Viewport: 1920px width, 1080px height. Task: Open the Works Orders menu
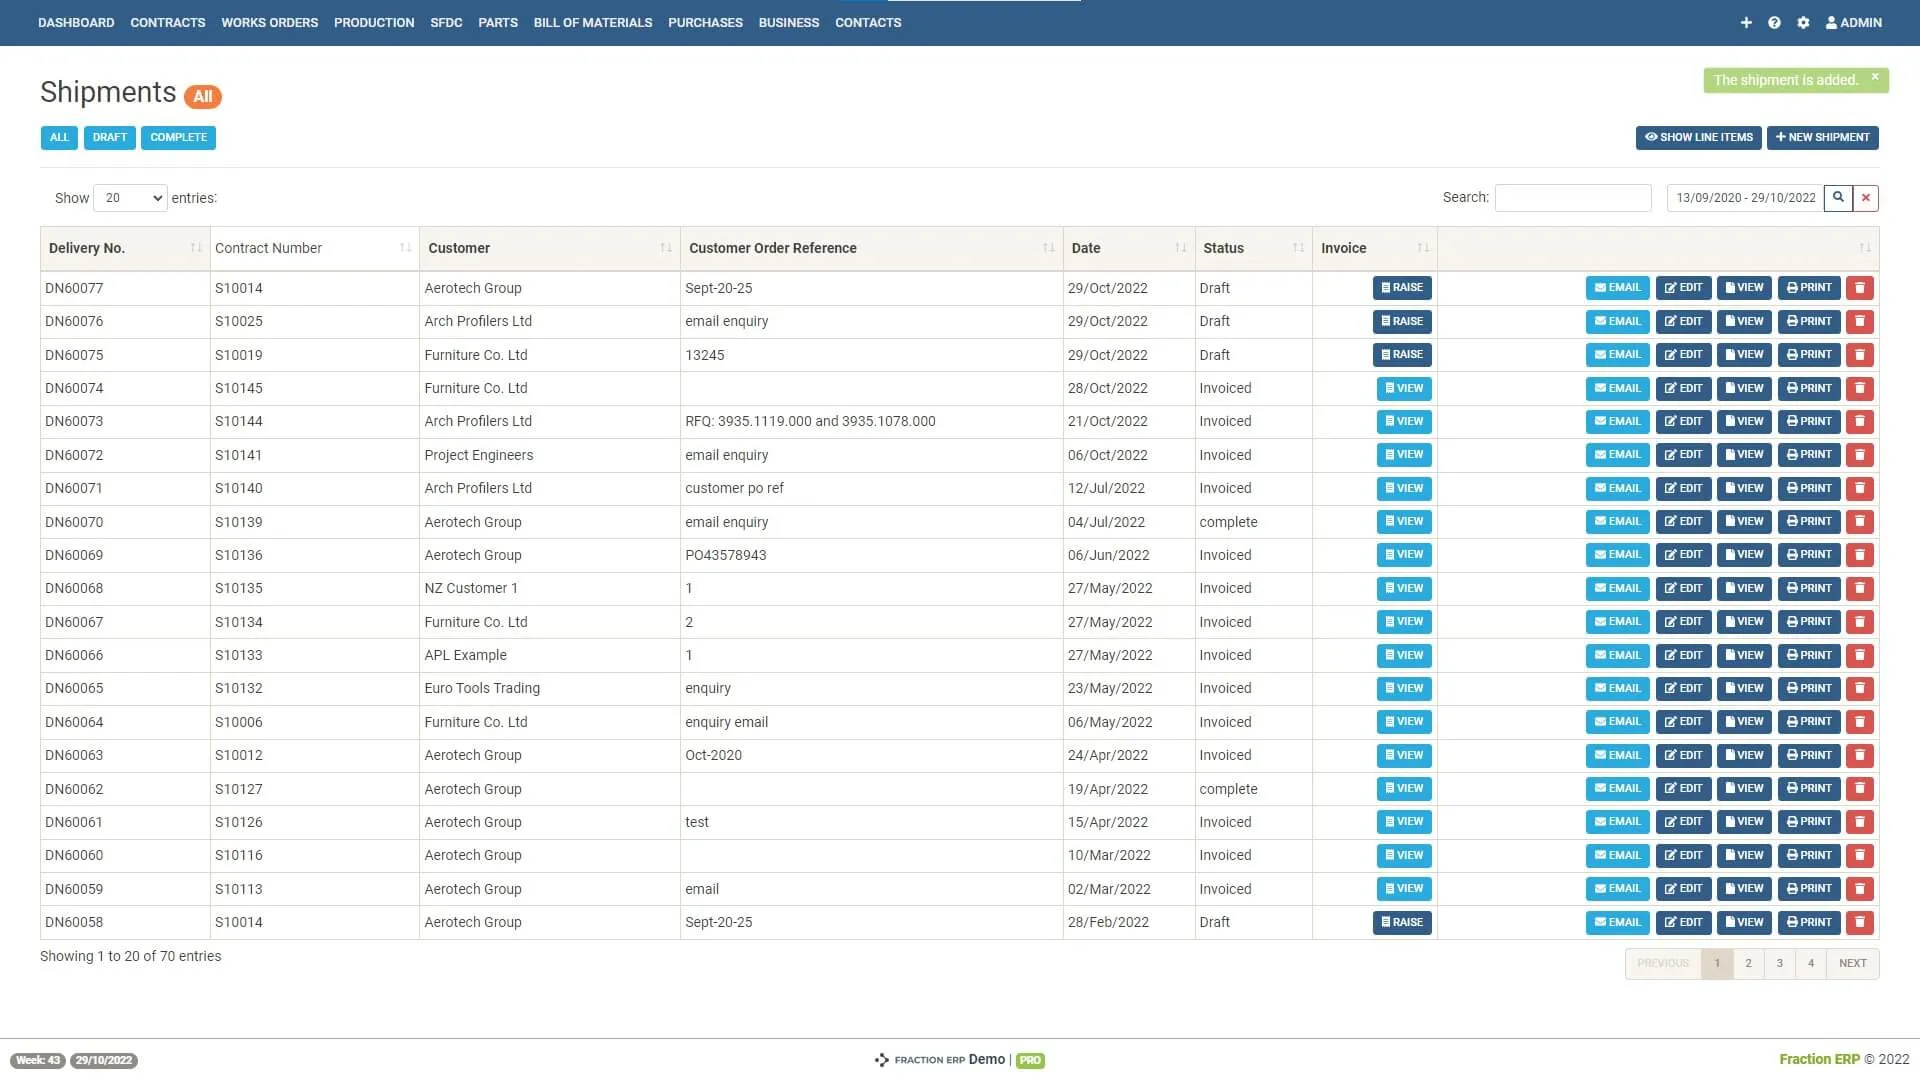point(269,22)
